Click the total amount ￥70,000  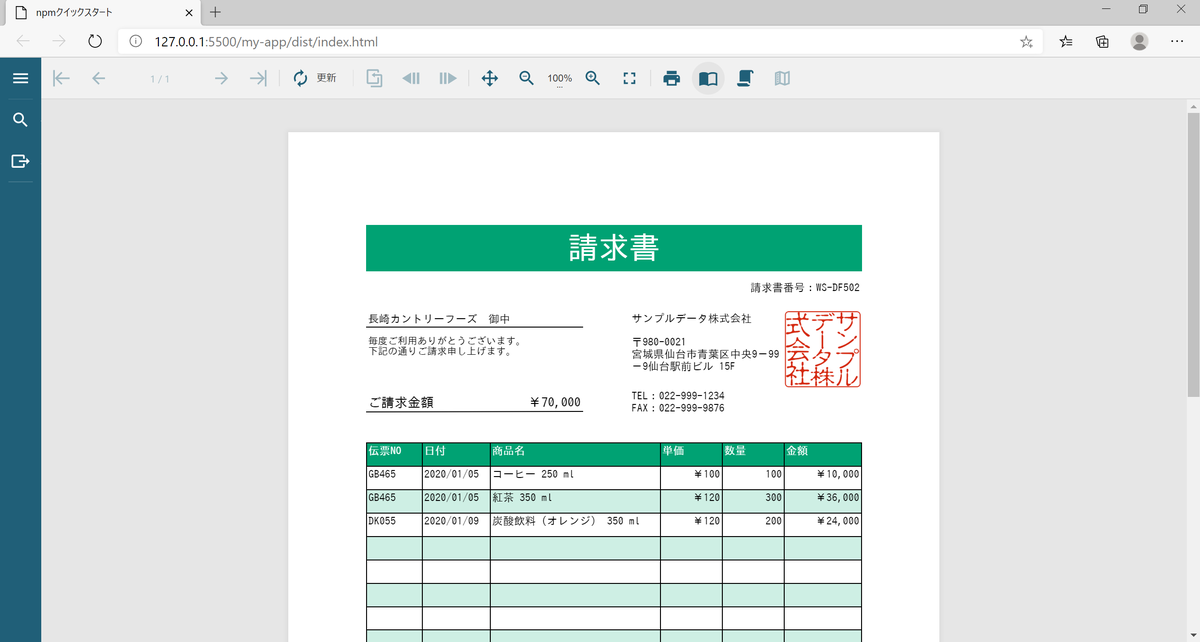pos(555,402)
